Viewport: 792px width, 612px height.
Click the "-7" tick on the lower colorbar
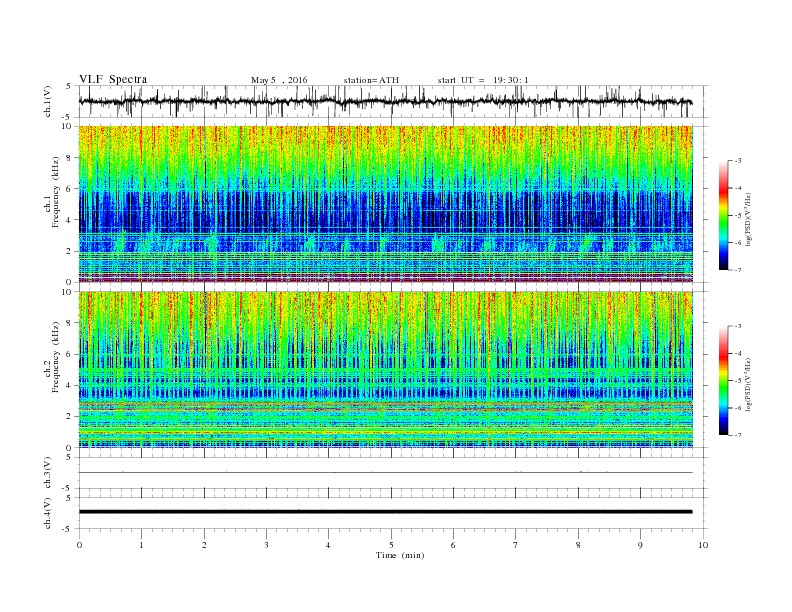738,435
